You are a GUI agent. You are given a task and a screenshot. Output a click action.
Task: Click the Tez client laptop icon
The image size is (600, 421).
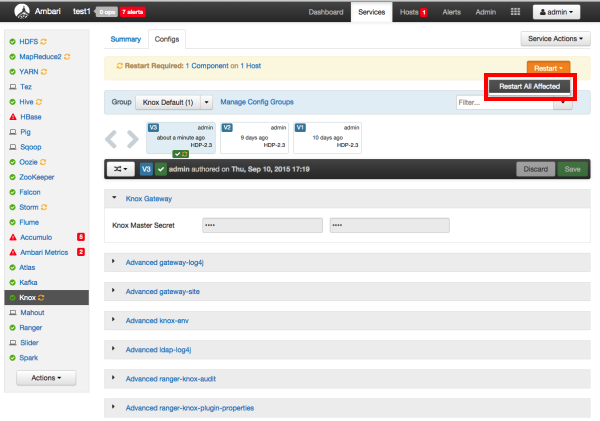pyautogui.click(x=13, y=87)
